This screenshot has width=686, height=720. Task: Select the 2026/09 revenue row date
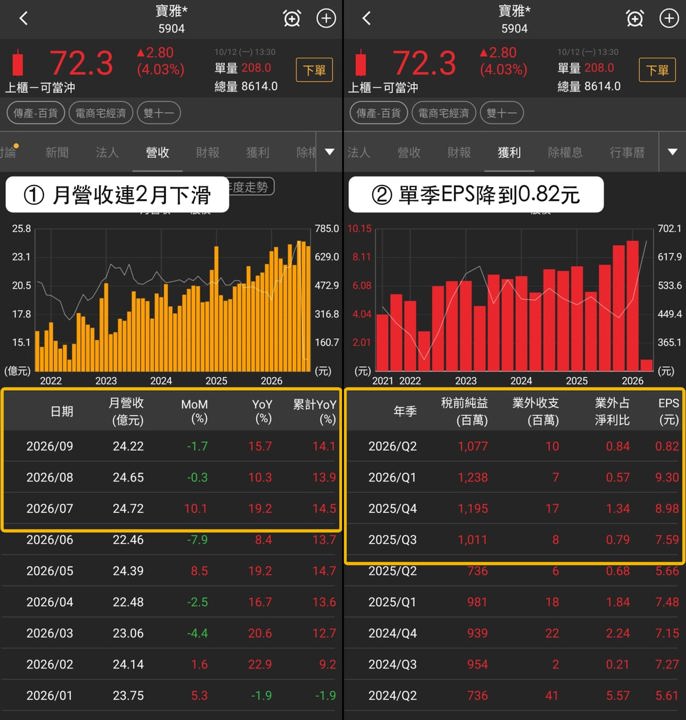50,446
